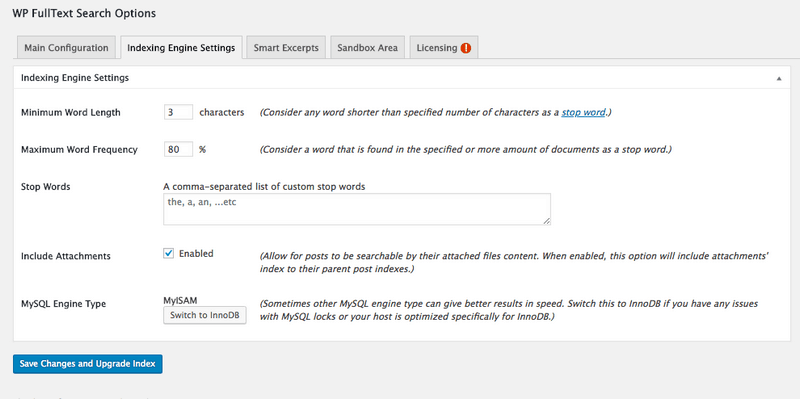Click the 'characters' unit label
This screenshot has width=800, height=399.
221,112
